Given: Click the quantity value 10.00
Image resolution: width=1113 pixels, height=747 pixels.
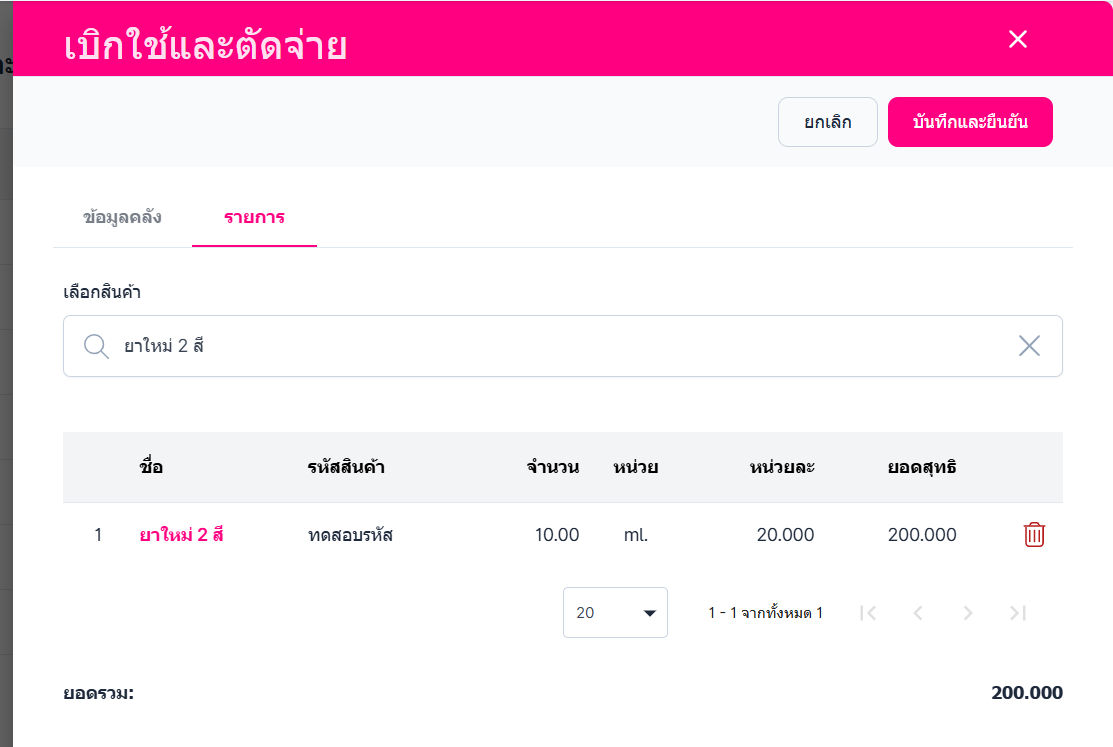Looking at the screenshot, I should pos(557,535).
